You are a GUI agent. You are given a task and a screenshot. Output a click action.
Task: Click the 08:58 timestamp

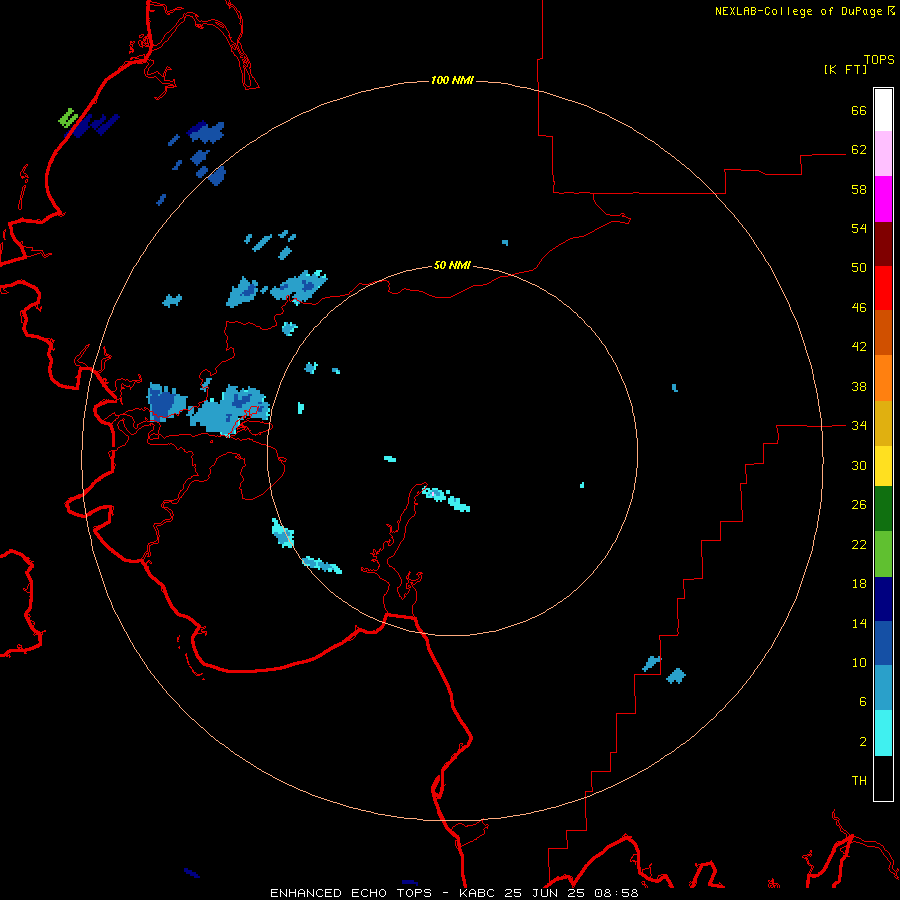point(615,893)
